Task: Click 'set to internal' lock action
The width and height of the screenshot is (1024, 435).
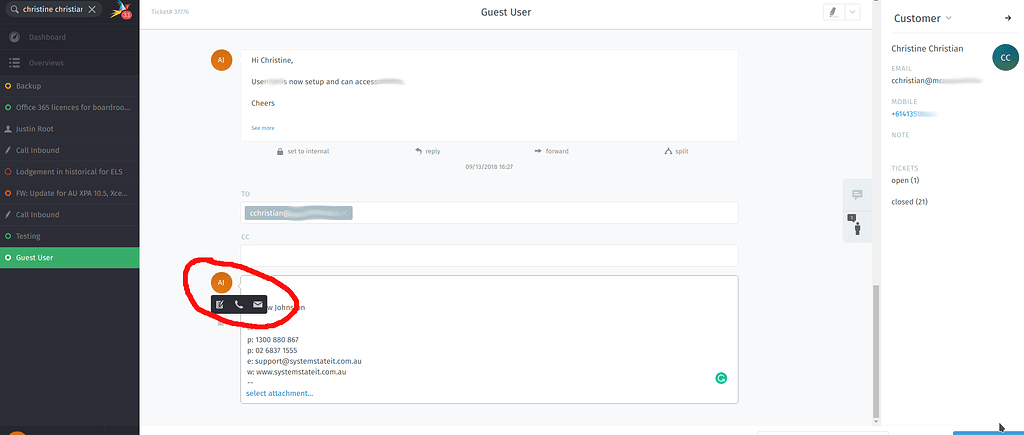Action: click(x=304, y=151)
